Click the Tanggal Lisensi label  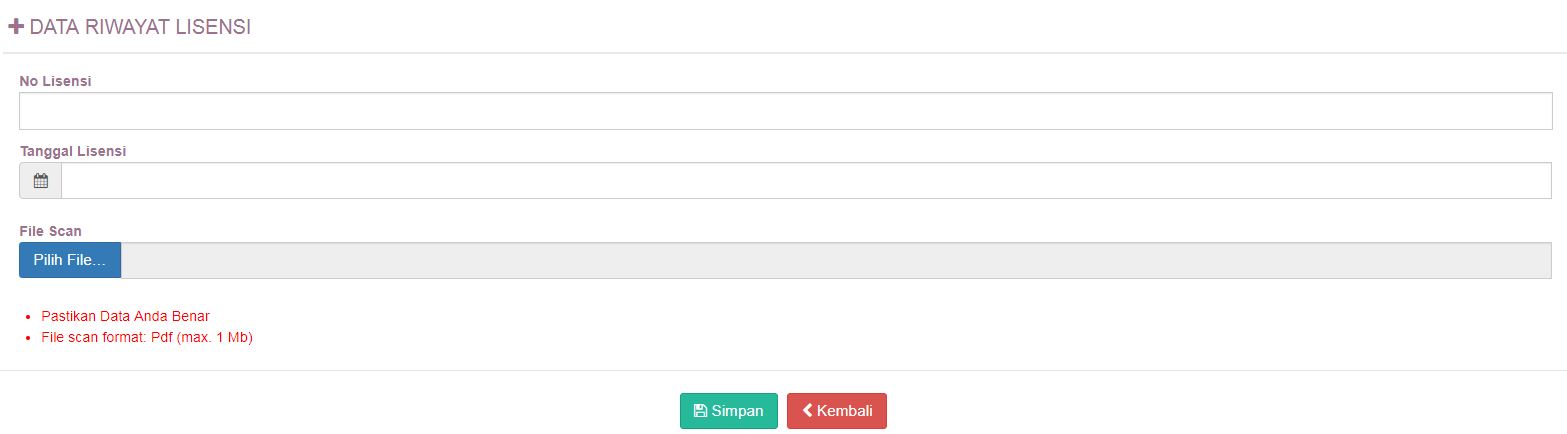(73, 151)
